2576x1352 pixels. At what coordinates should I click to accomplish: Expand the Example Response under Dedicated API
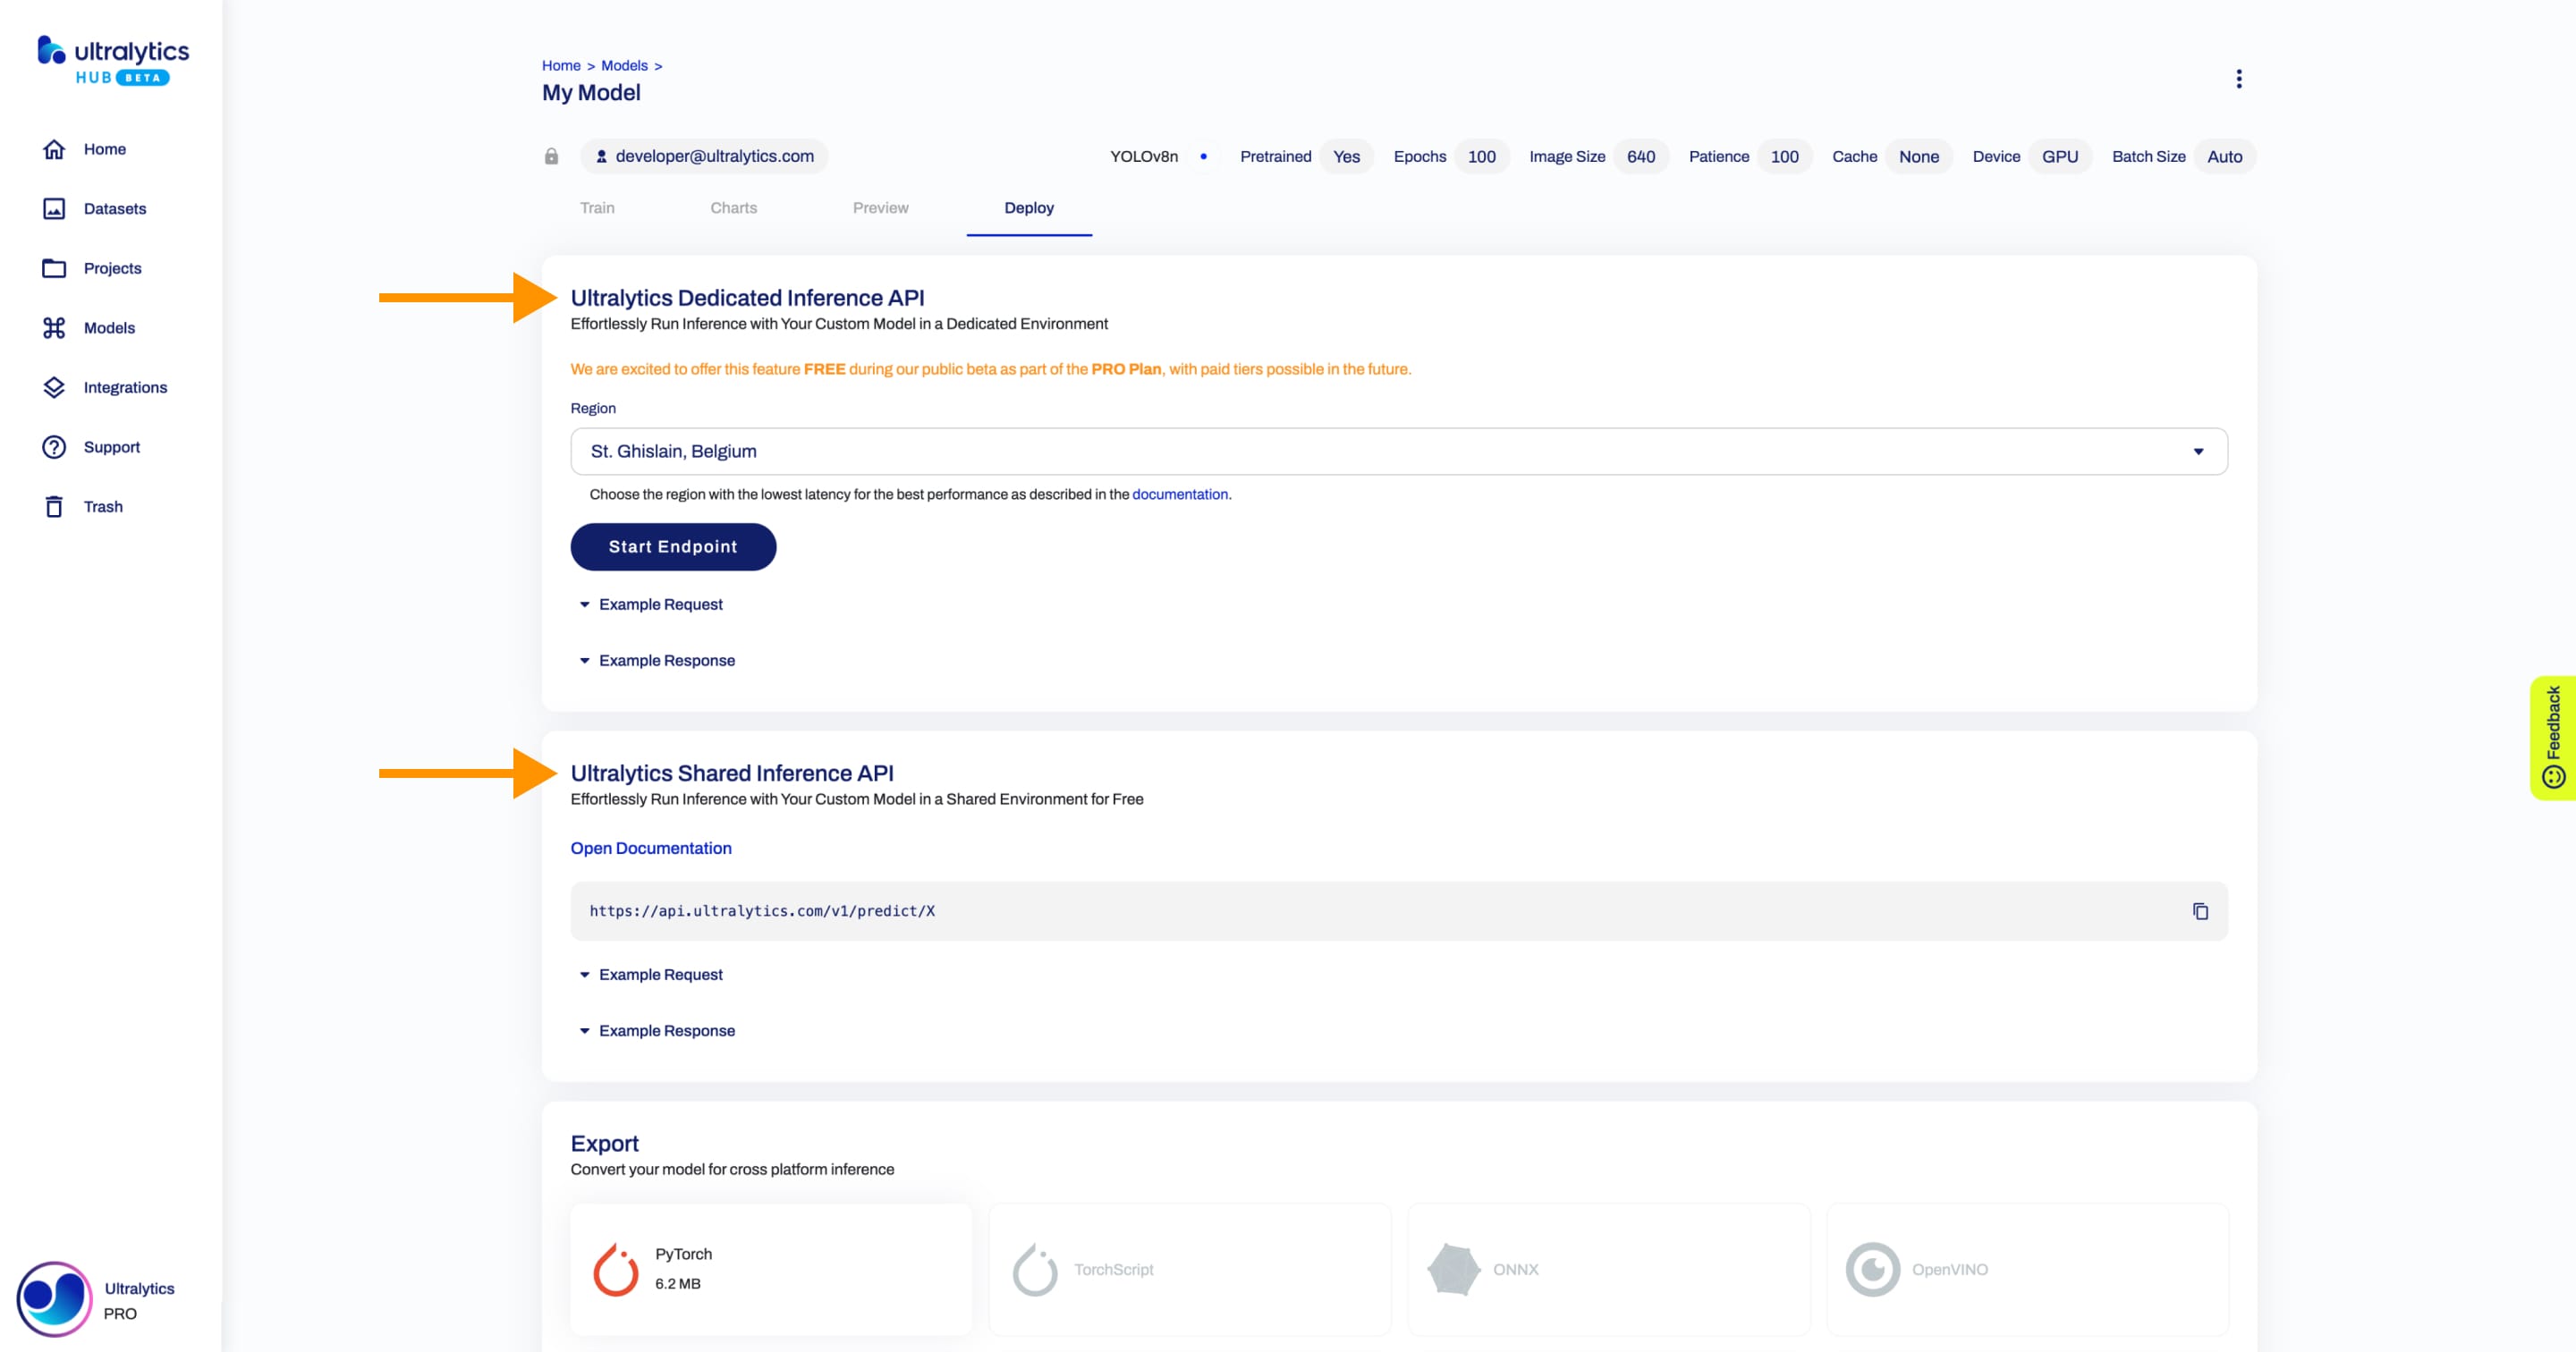666,659
